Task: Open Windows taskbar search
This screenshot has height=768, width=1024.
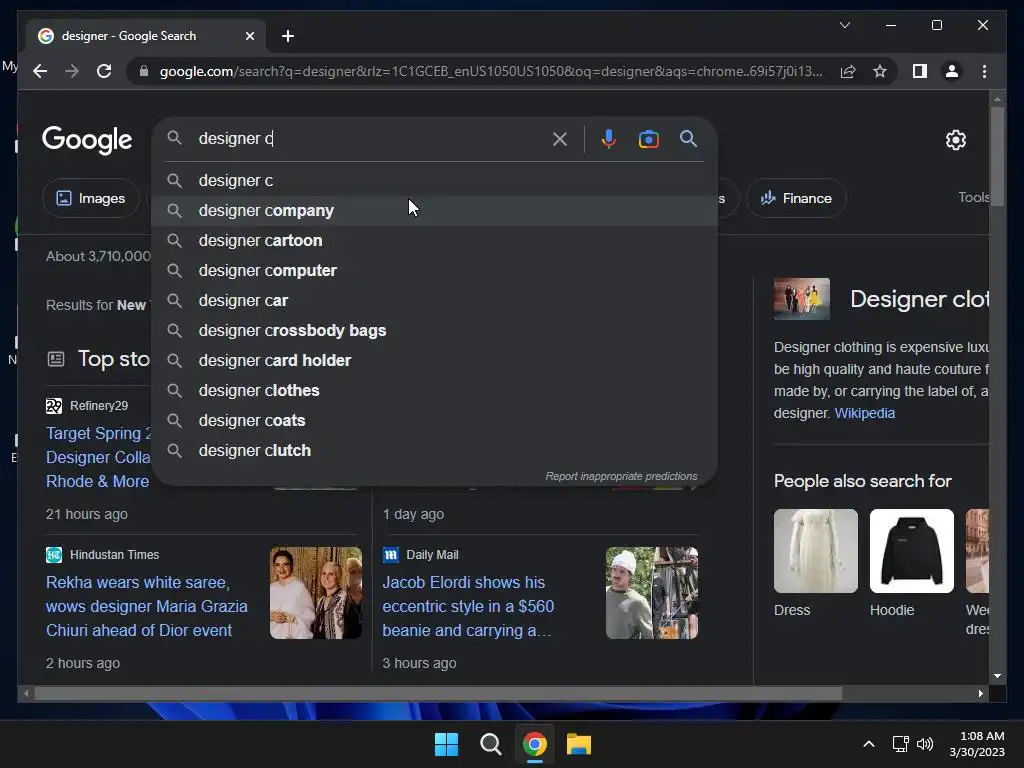Action: [490, 744]
